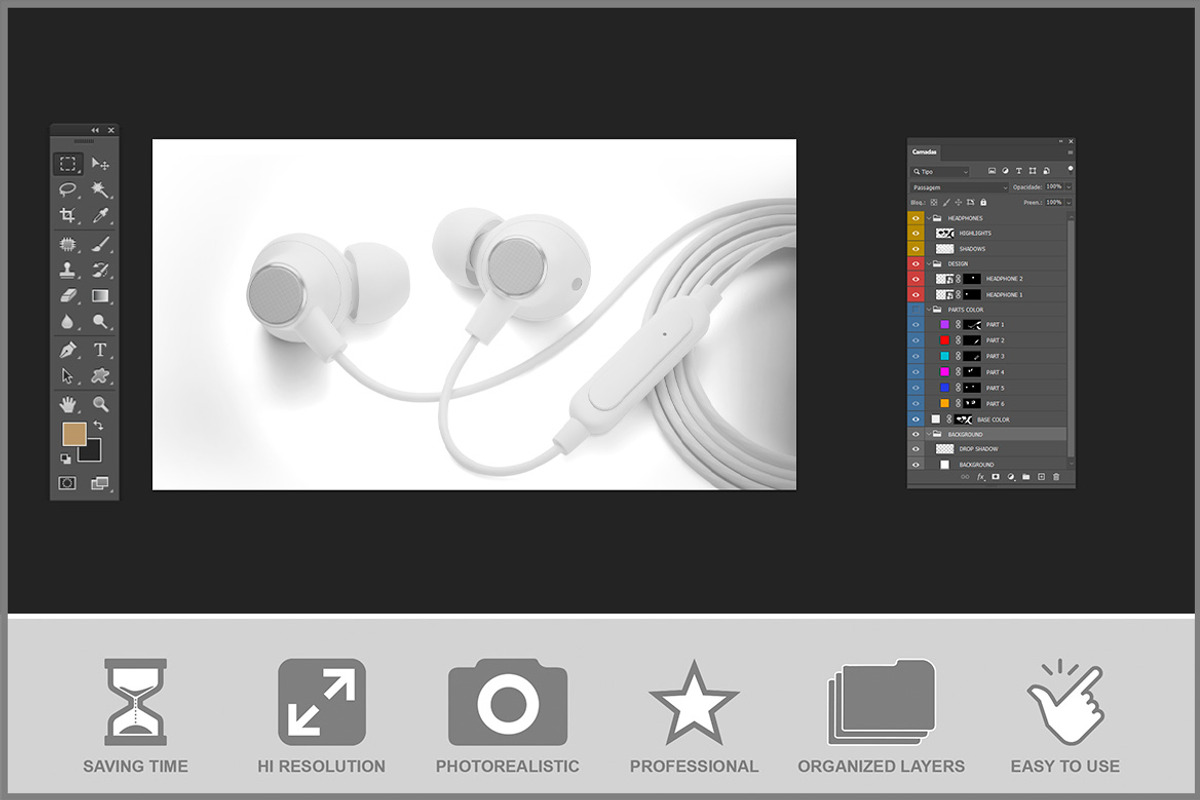
Task: Select the Eyedropper tool
Action: [x=100, y=215]
